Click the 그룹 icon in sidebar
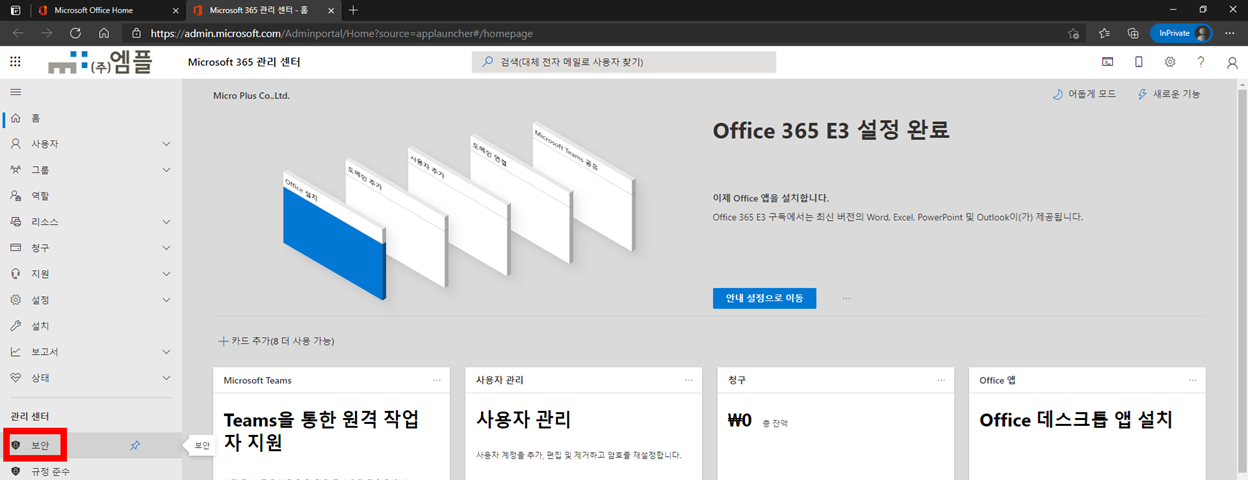This screenshot has width=1248, height=480. click(x=15, y=170)
